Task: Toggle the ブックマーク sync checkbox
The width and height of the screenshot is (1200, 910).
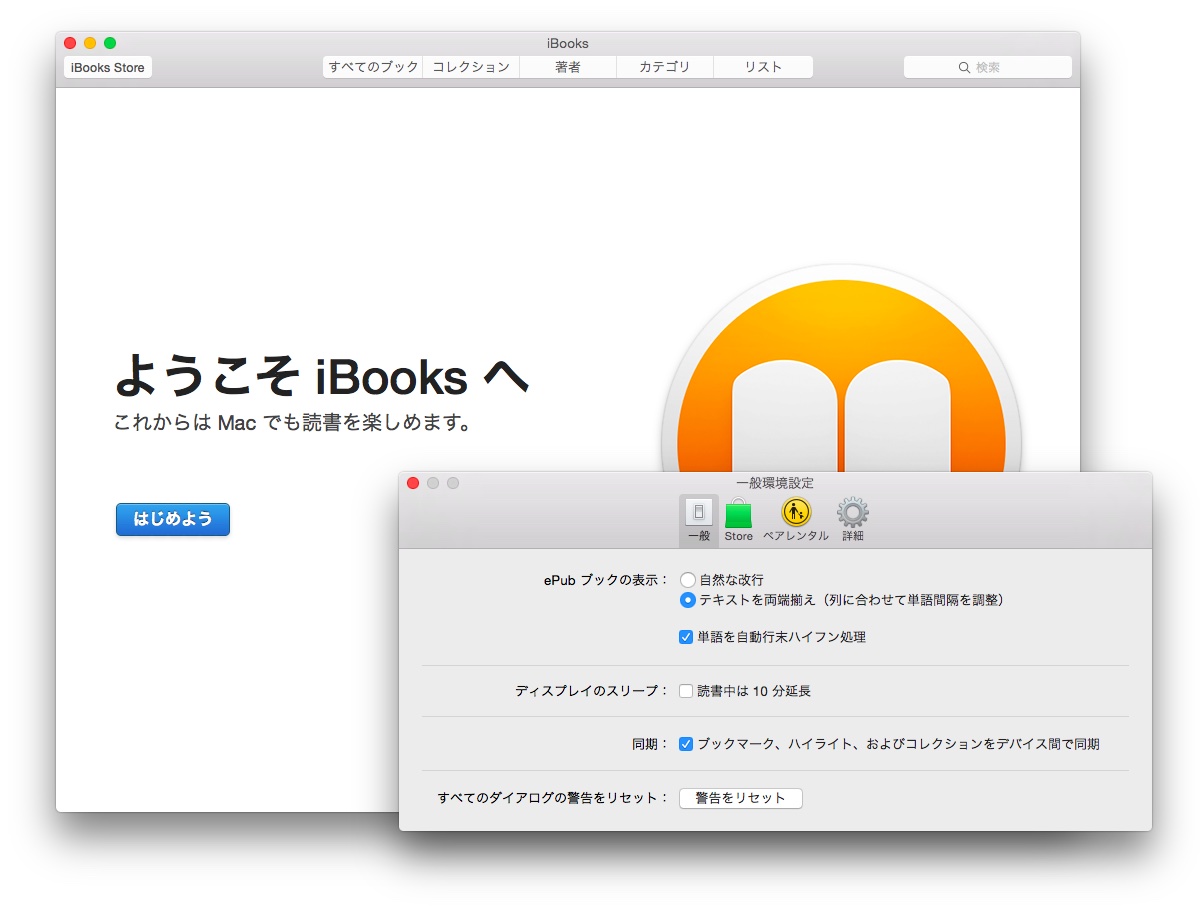Action: coord(686,744)
